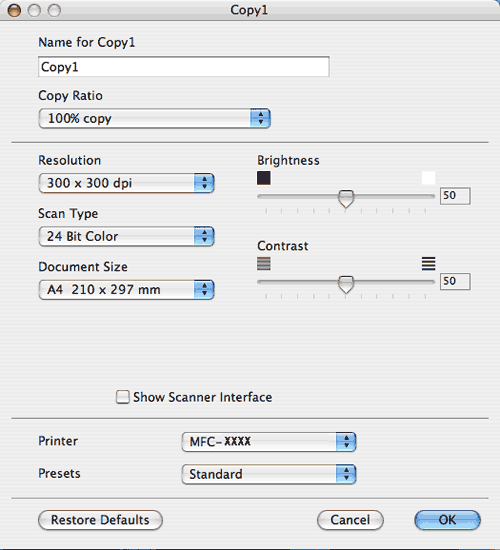Confirm settings with the OK button
500x550 pixels.
447,520
